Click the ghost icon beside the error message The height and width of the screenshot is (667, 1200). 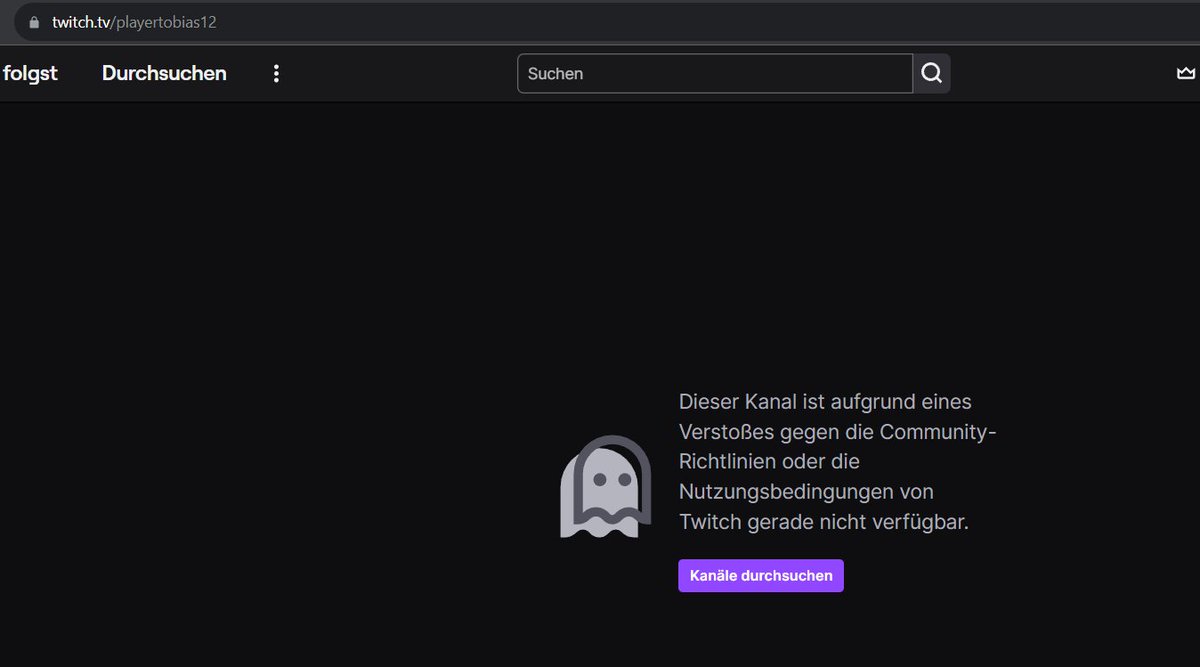[x=606, y=487]
